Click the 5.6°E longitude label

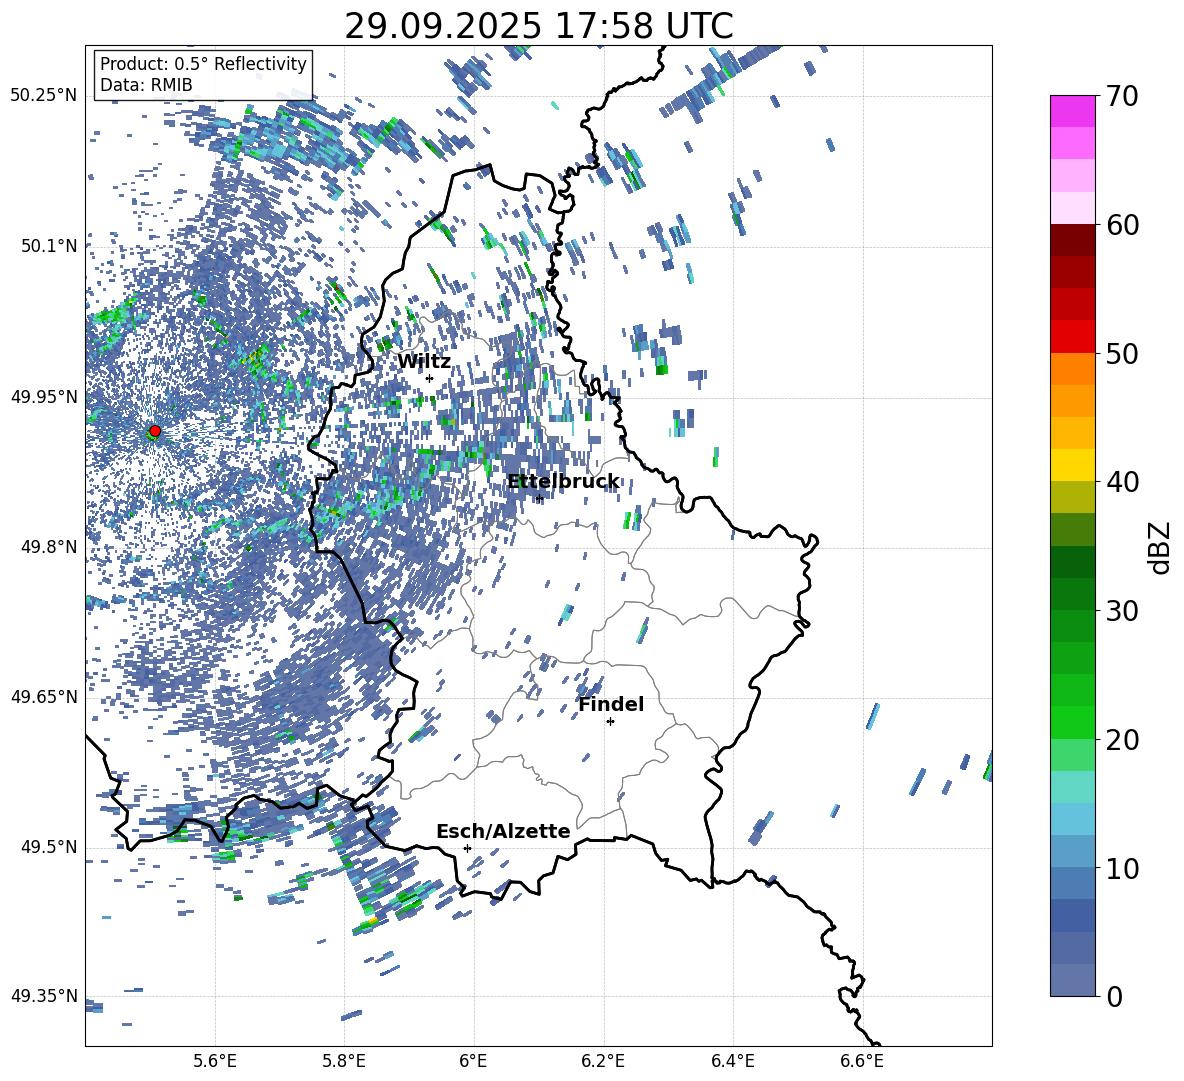215,1061
